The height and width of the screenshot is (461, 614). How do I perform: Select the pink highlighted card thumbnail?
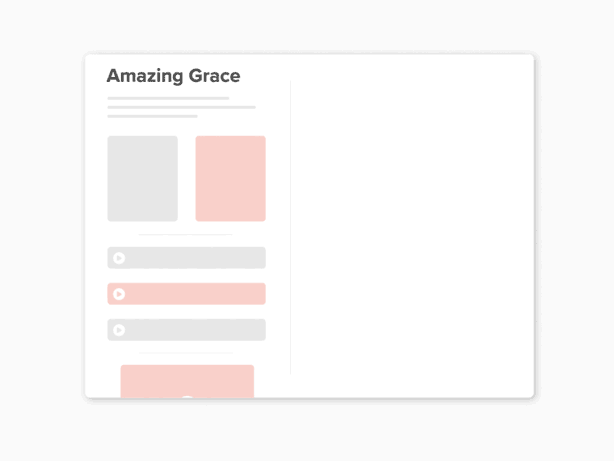click(x=231, y=179)
